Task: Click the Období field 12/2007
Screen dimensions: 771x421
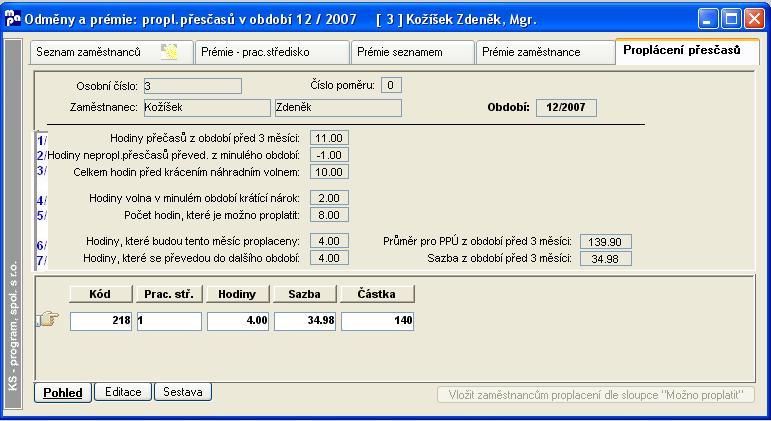Action: click(x=566, y=108)
